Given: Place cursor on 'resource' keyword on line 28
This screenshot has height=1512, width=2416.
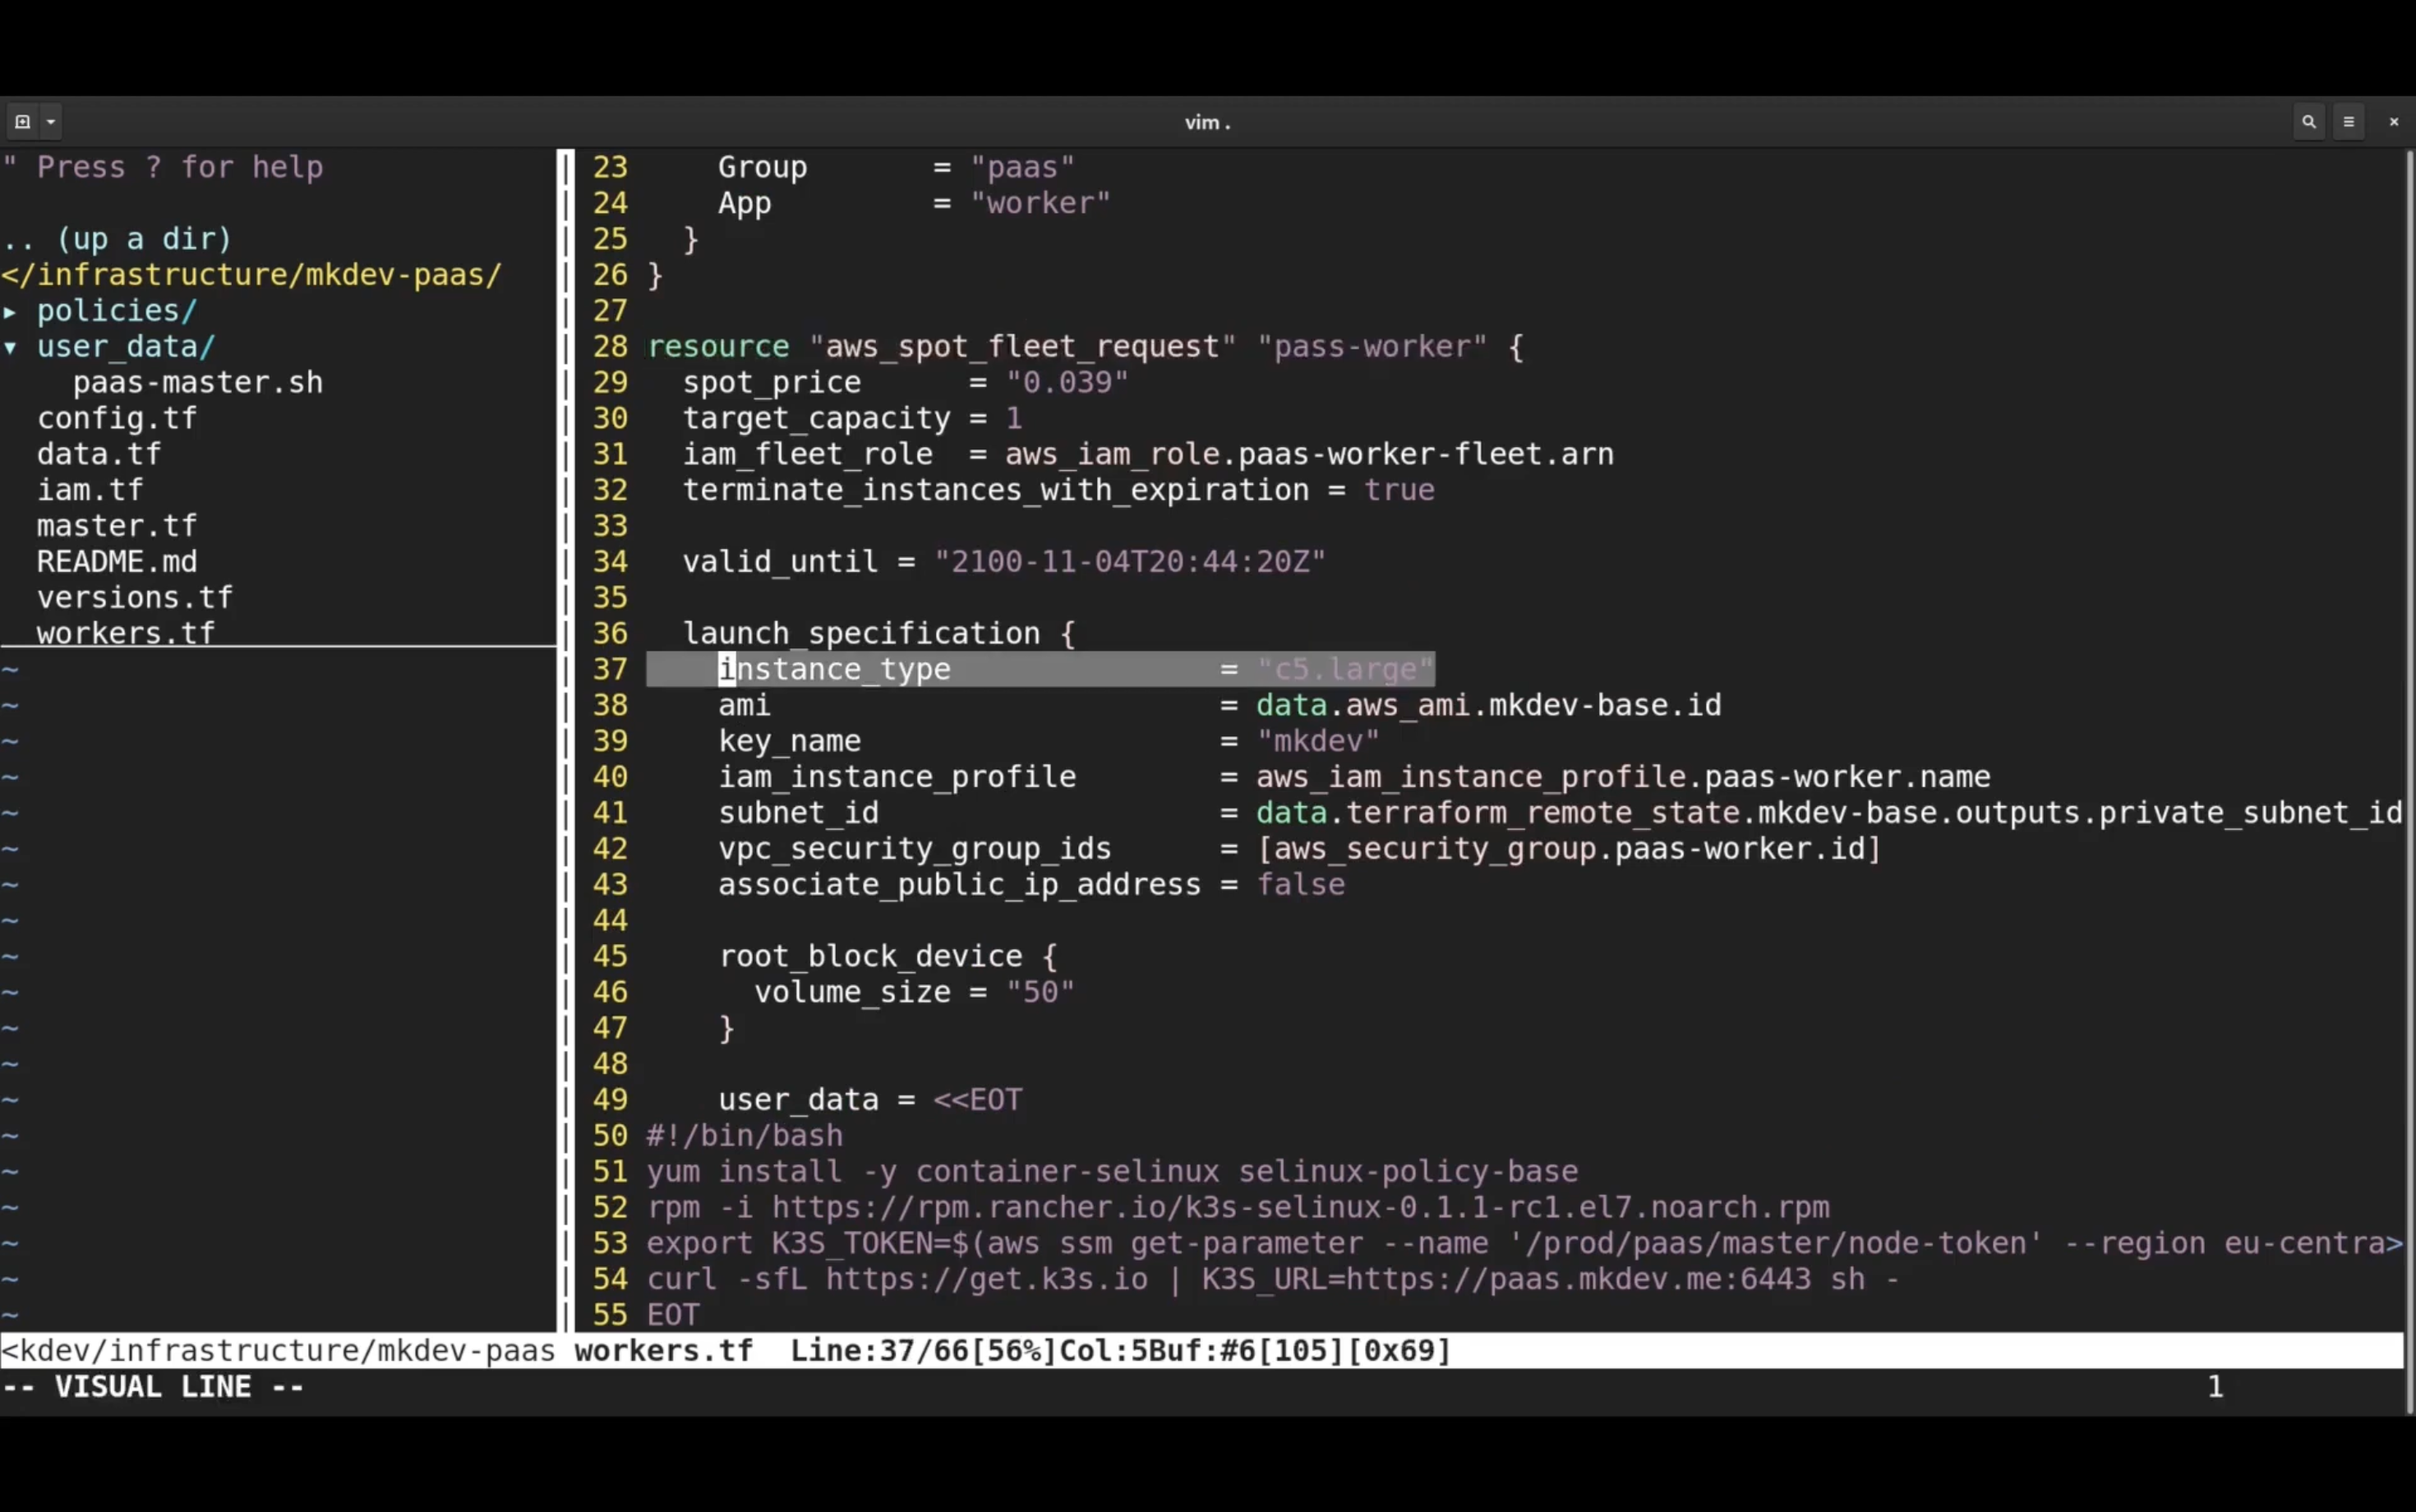Looking at the screenshot, I should click(x=718, y=347).
